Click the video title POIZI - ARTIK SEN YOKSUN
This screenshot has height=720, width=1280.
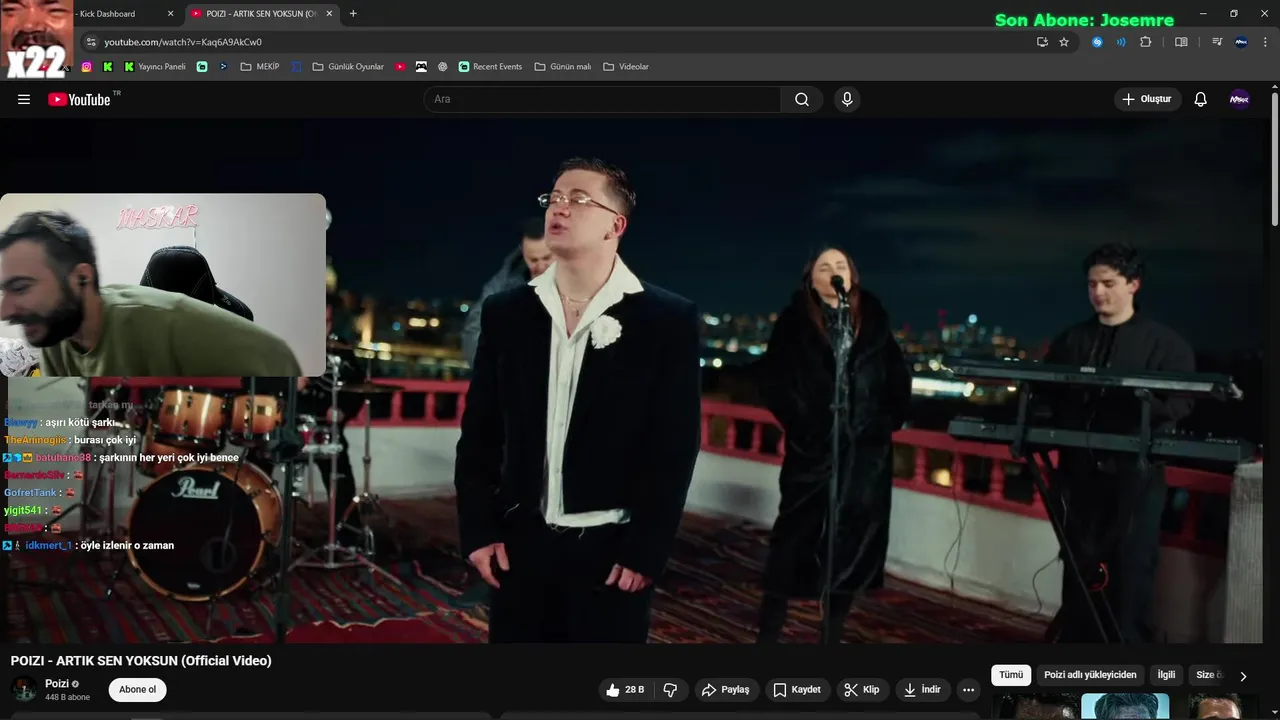141,661
